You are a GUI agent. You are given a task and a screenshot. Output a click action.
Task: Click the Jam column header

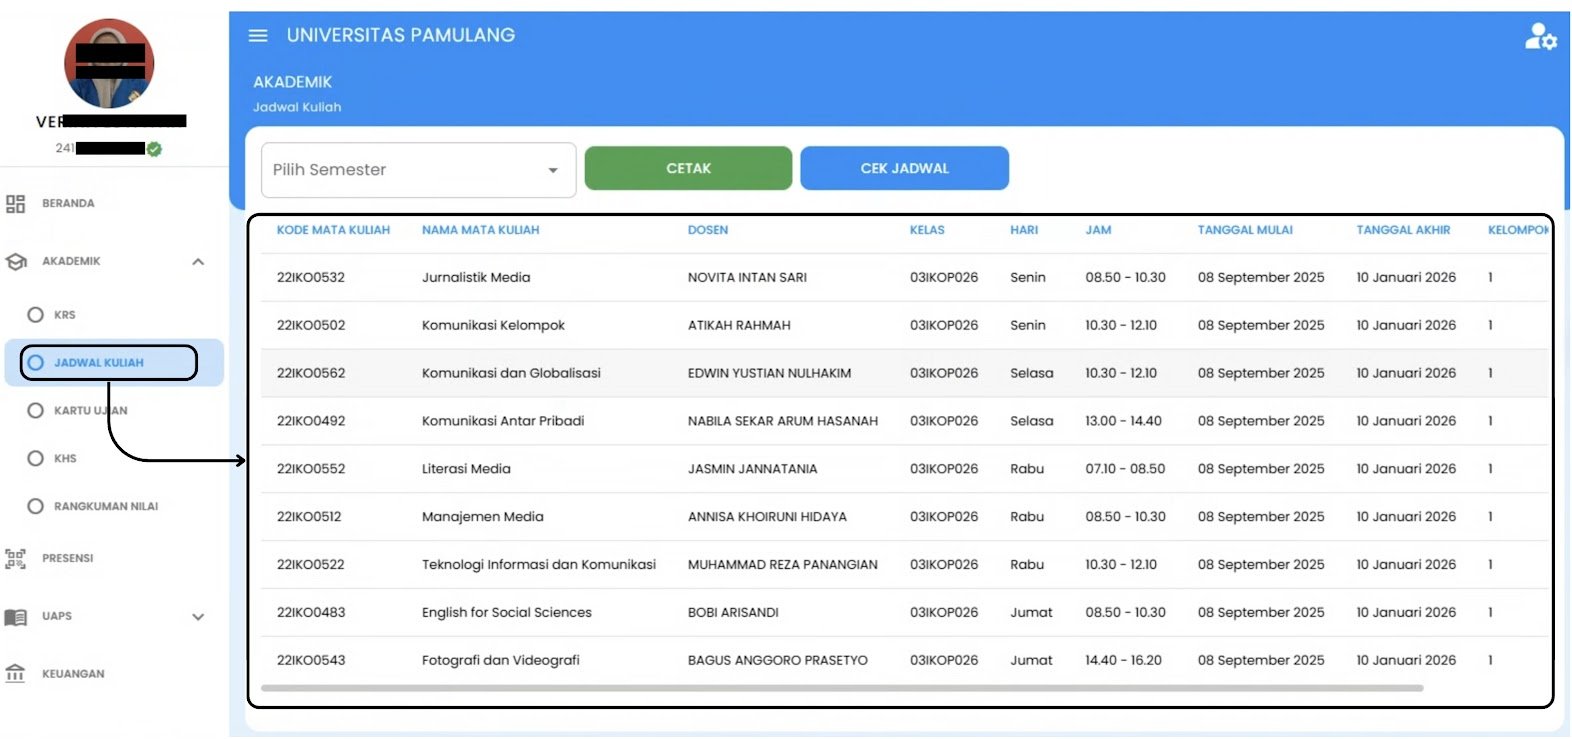tap(1098, 230)
